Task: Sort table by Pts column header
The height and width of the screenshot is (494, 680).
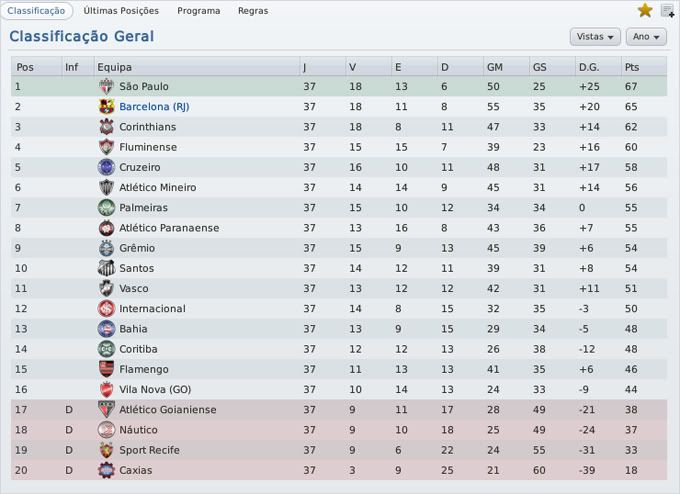Action: point(632,67)
